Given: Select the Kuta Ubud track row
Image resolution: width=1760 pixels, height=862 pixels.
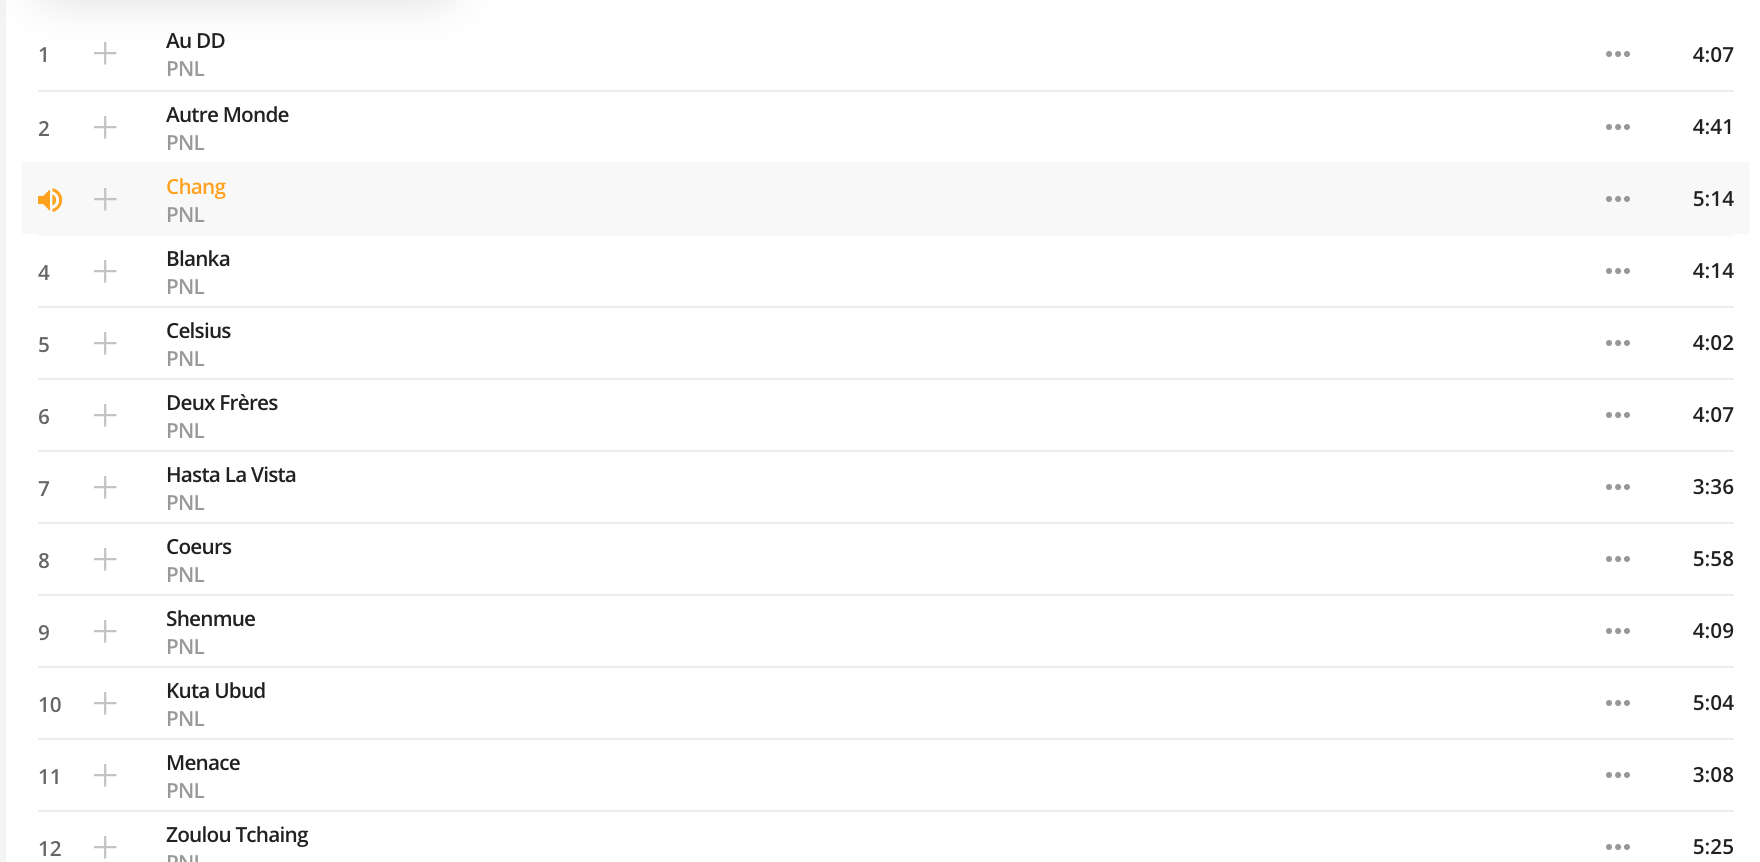Looking at the screenshot, I should 886,703.
